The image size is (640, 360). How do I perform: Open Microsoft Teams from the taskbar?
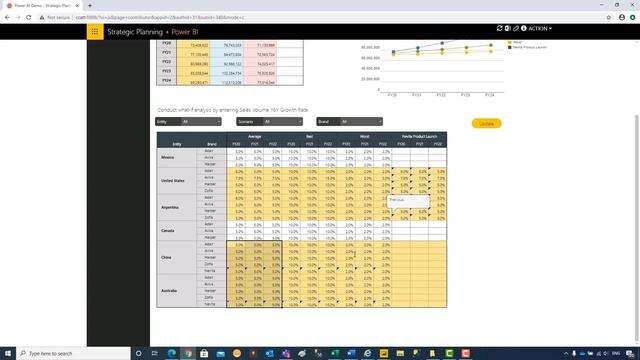286,353
